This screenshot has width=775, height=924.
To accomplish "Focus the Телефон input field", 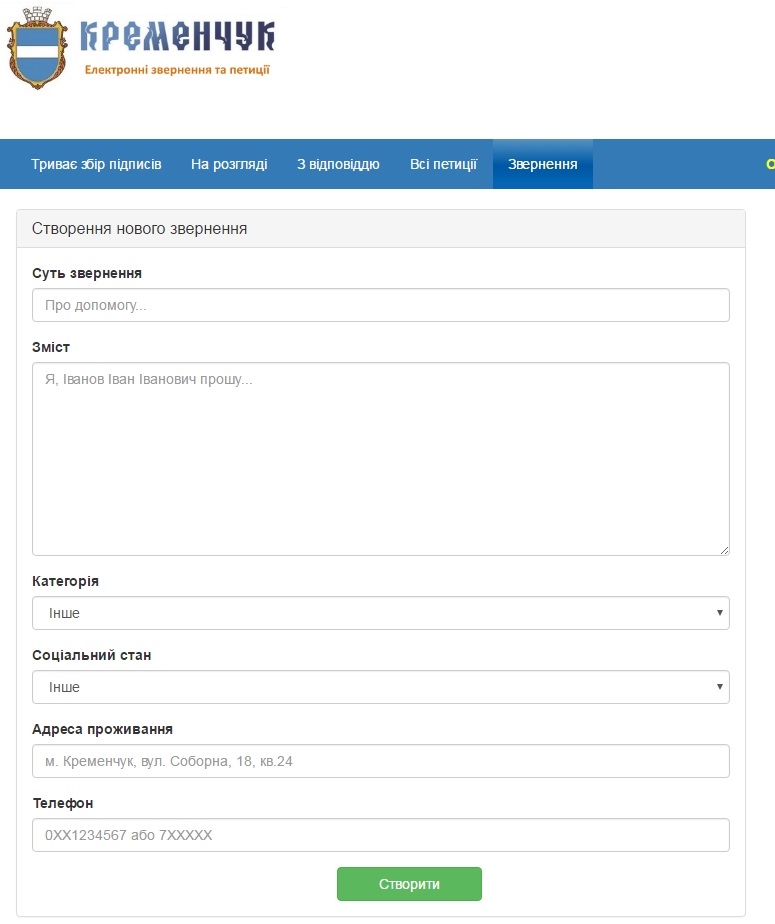I will [x=380, y=835].
